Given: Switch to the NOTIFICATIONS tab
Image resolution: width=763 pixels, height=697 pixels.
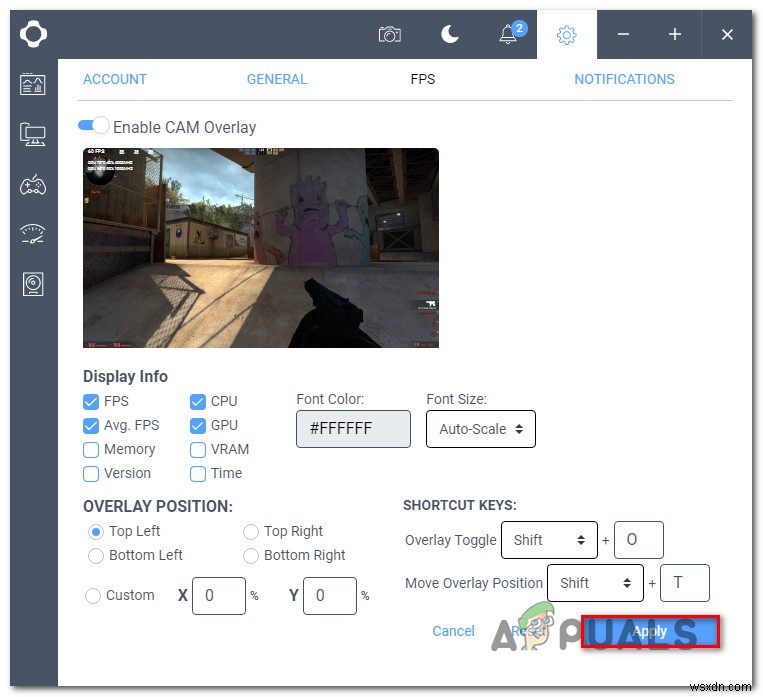Looking at the screenshot, I should coord(624,79).
